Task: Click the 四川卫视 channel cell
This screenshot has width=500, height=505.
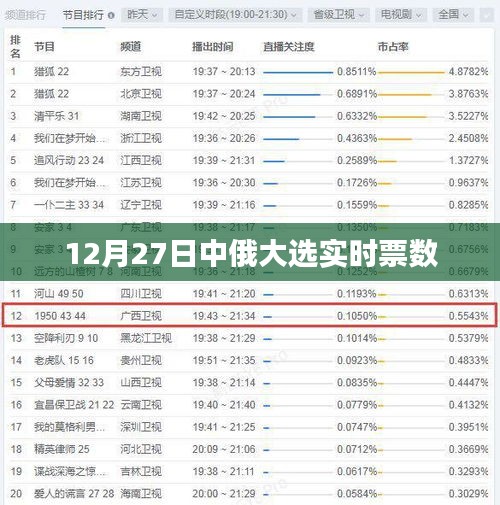Action: (141, 294)
